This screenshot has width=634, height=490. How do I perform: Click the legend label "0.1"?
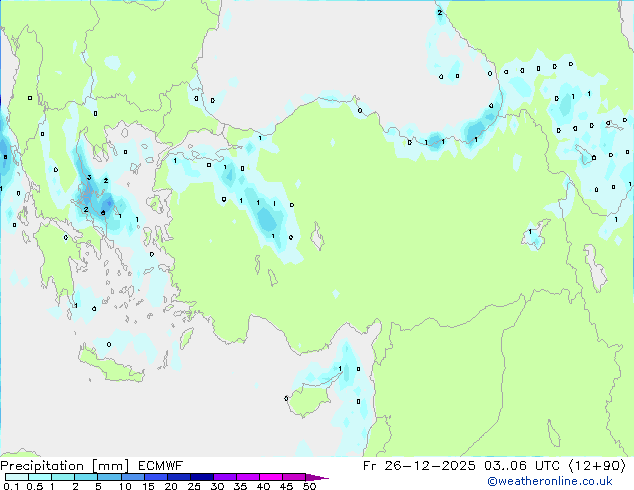[x=11, y=486]
